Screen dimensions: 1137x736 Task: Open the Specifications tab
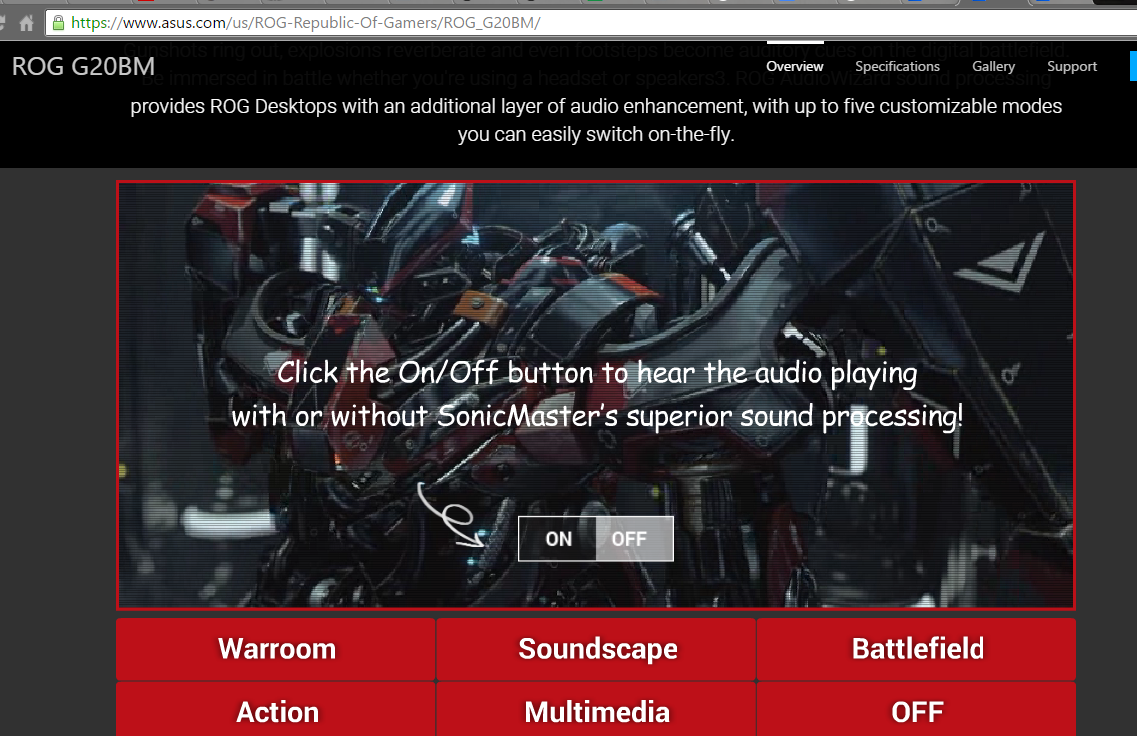pyautogui.click(x=897, y=66)
